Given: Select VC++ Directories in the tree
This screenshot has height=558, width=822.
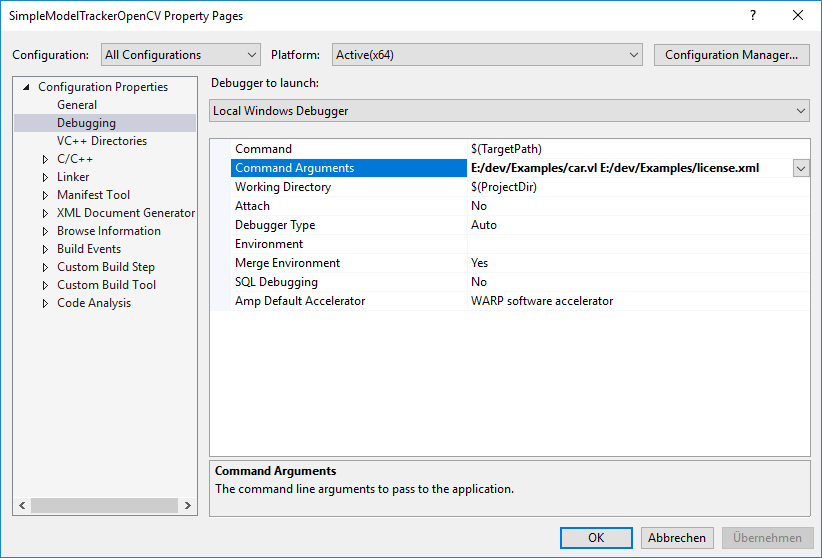Looking at the screenshot, I should coord(102,141).
